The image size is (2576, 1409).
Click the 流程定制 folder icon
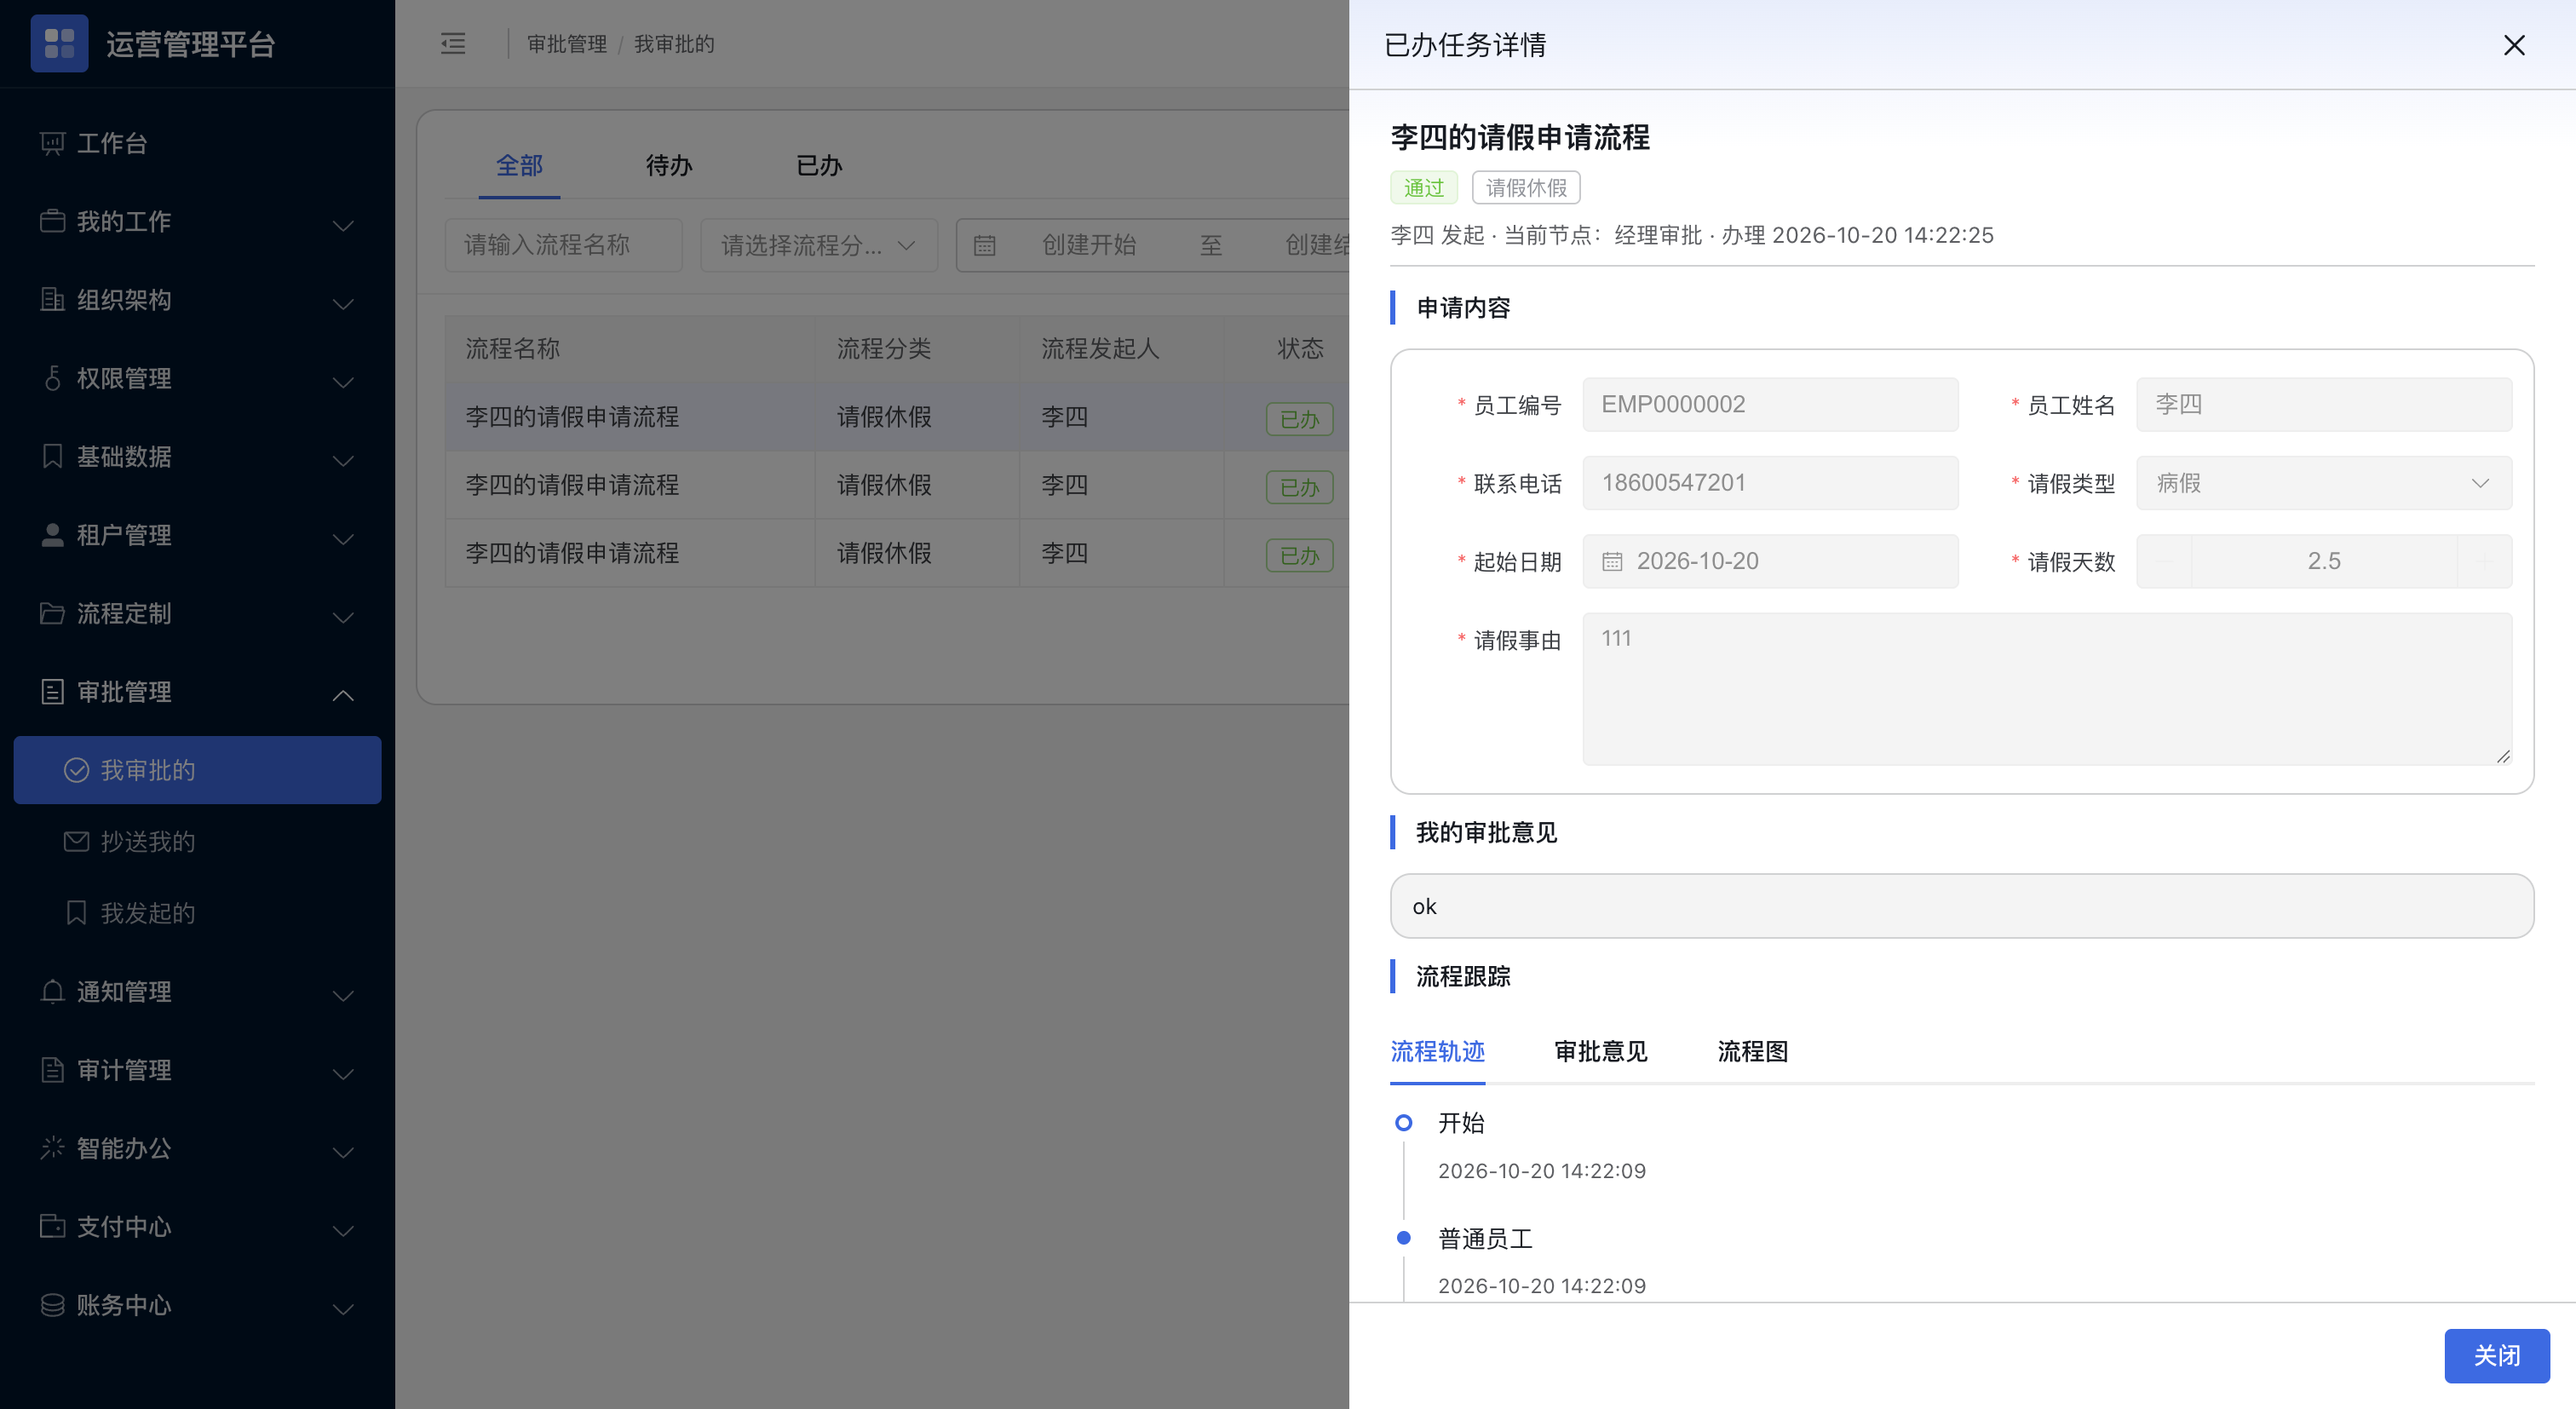tap(52, 613)
